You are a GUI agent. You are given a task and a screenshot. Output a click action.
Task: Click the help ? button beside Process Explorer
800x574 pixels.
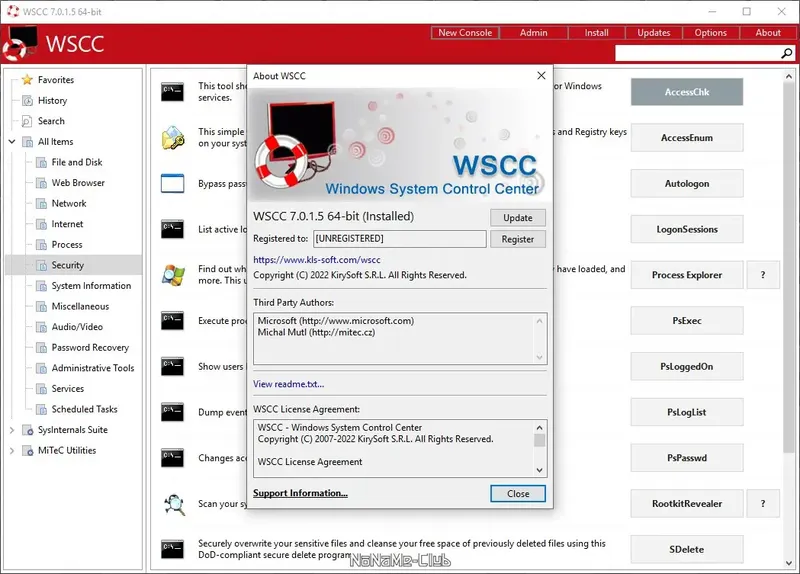tap(763, 275)
